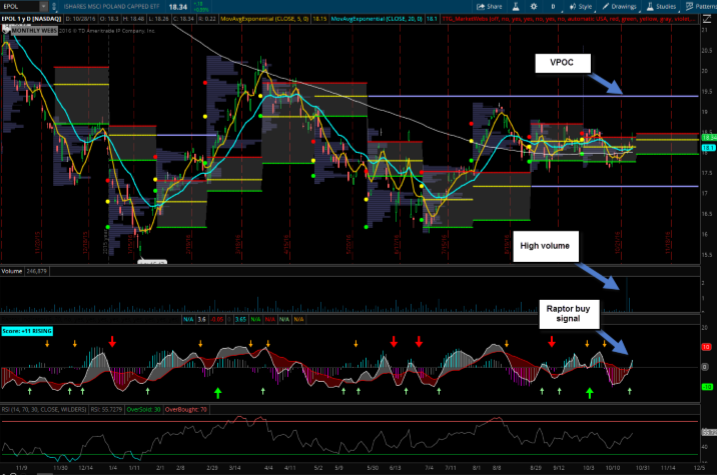Screen dimensions: 717x476
Task: Click the Volume study label
Action: click(12, 271)
